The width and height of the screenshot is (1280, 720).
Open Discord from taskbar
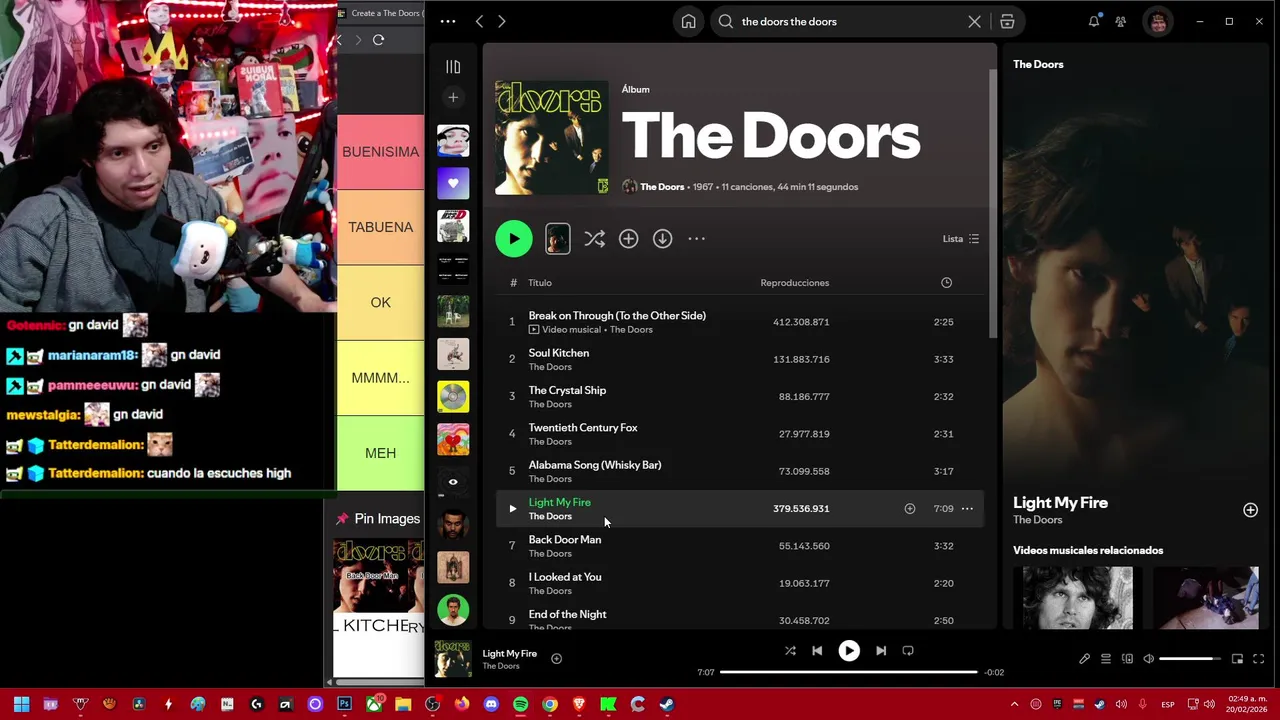point(491,704)
